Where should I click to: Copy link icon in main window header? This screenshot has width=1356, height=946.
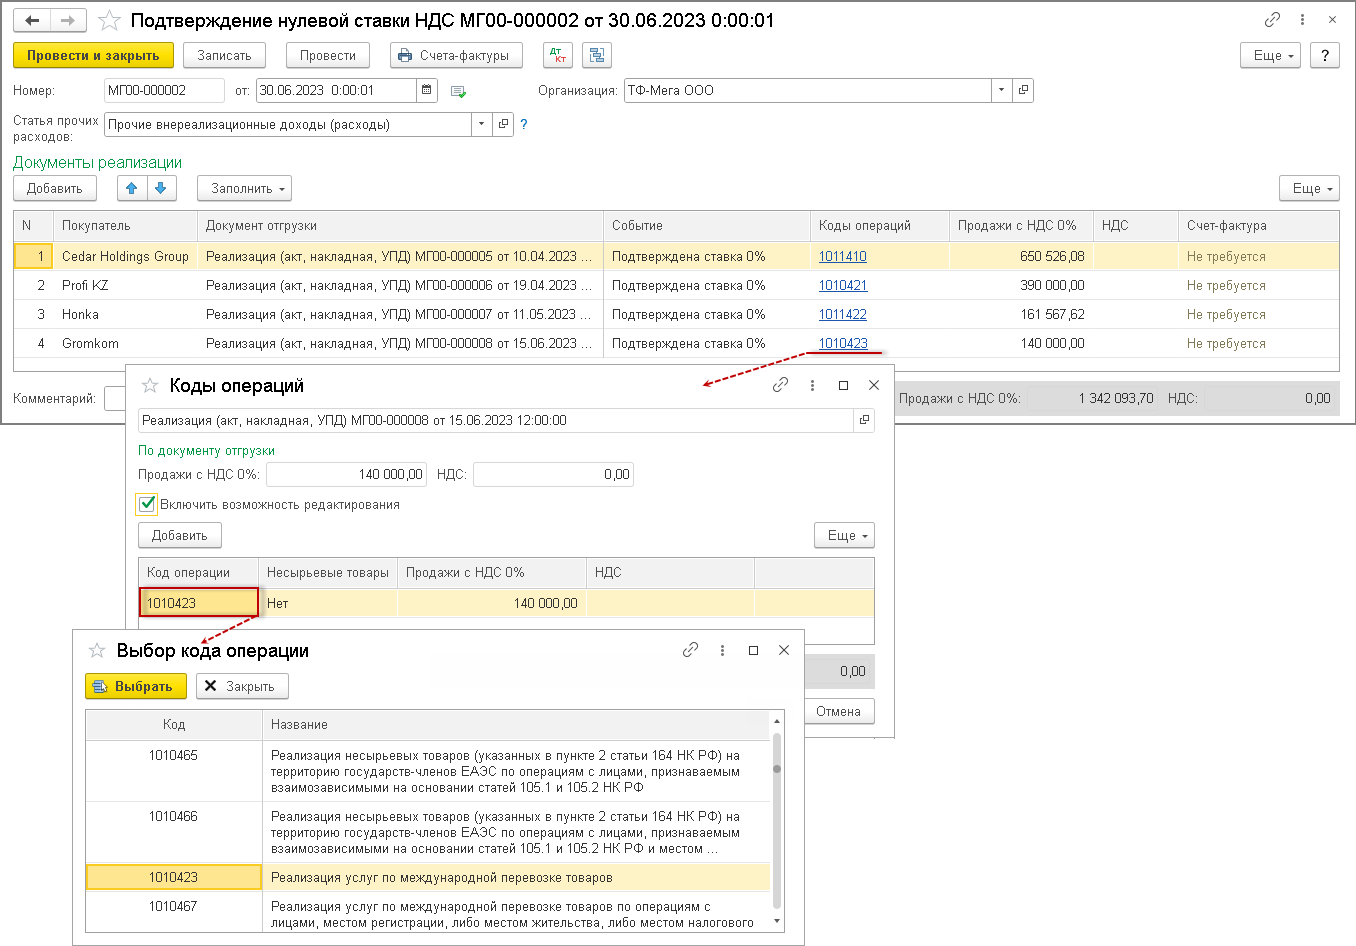tap(1272, 20)
